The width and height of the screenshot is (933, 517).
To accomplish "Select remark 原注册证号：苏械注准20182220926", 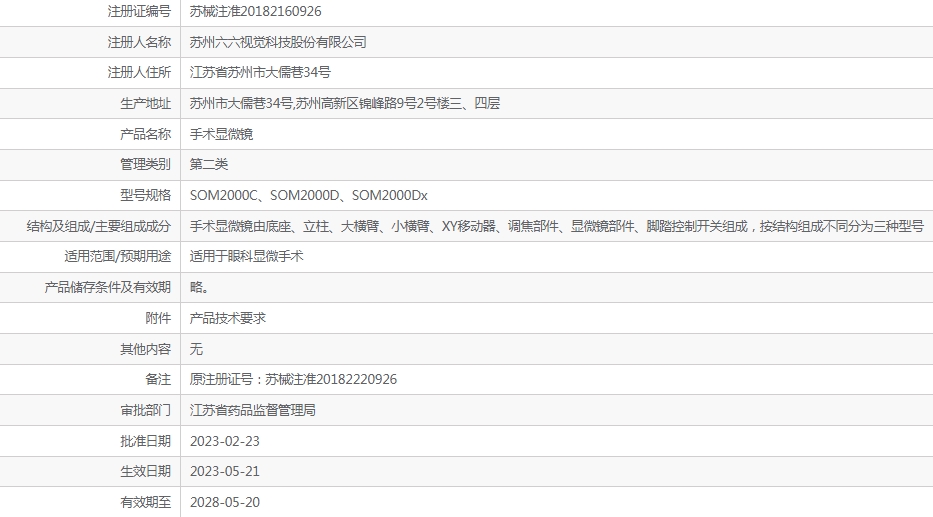I will pyautogui.click(x=293, y=380).
